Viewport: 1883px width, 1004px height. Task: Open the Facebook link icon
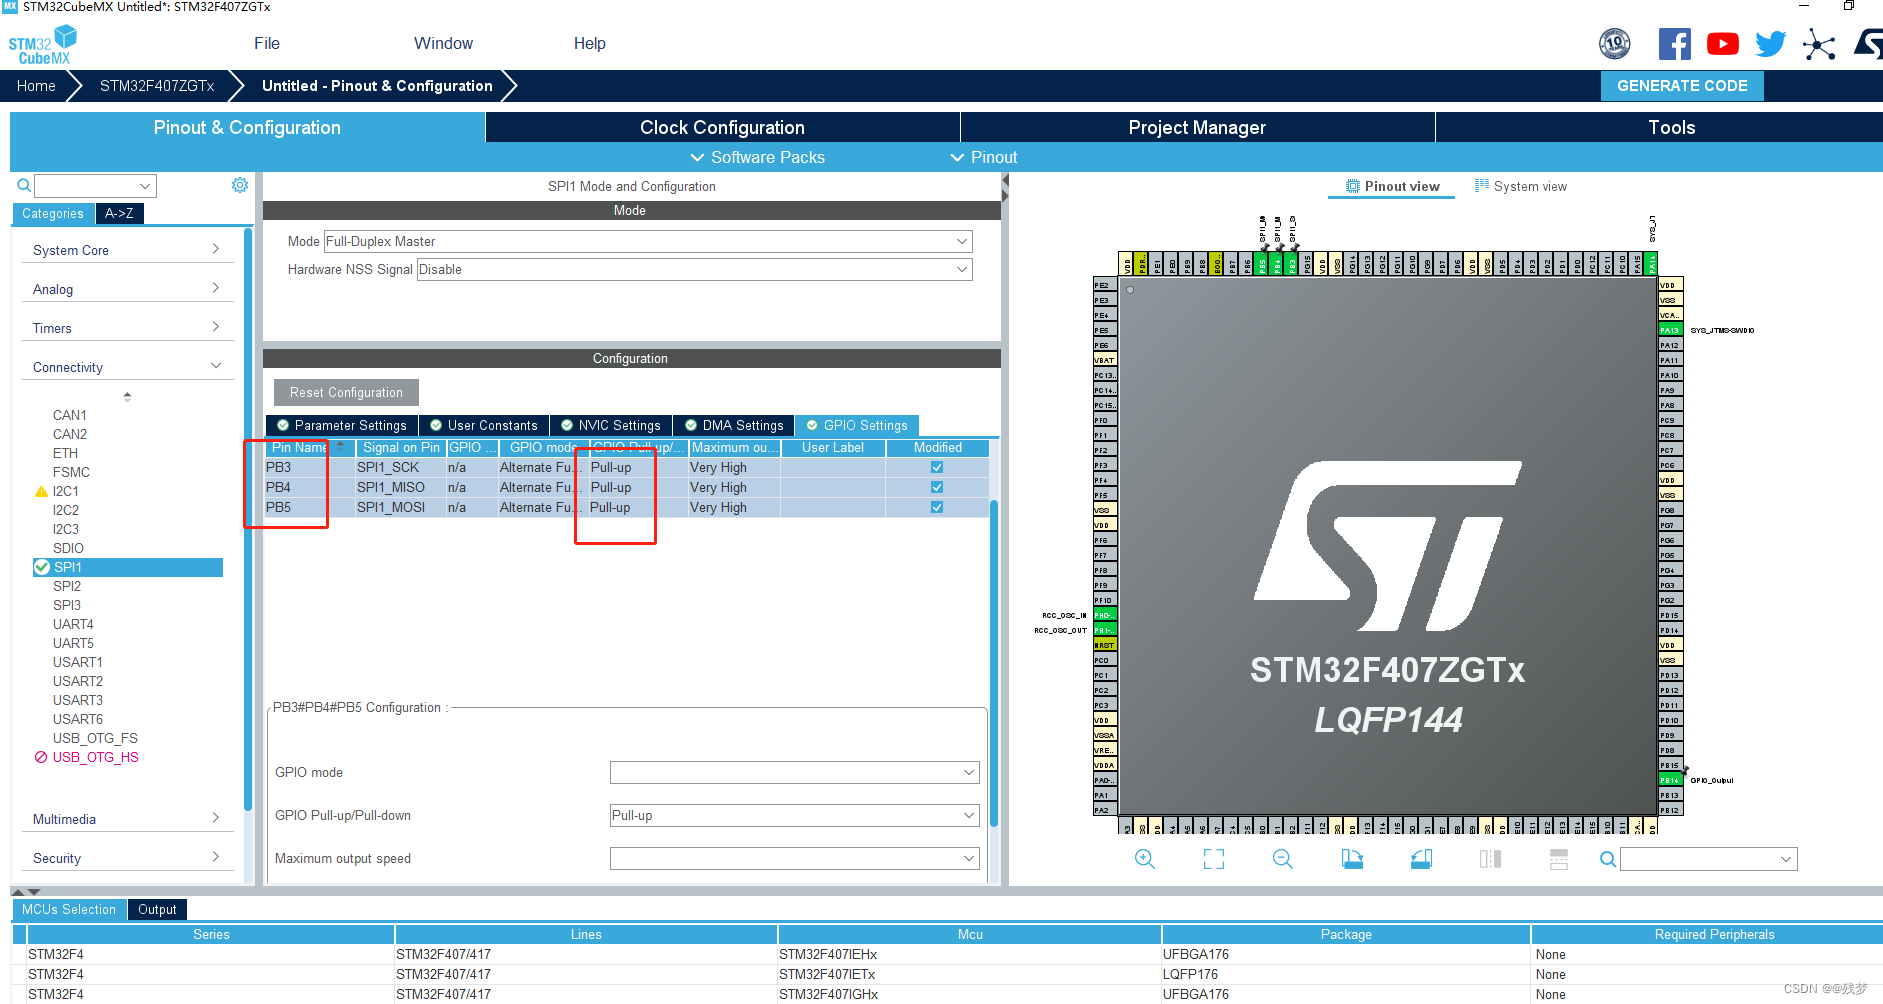(x=1675, y=44)
